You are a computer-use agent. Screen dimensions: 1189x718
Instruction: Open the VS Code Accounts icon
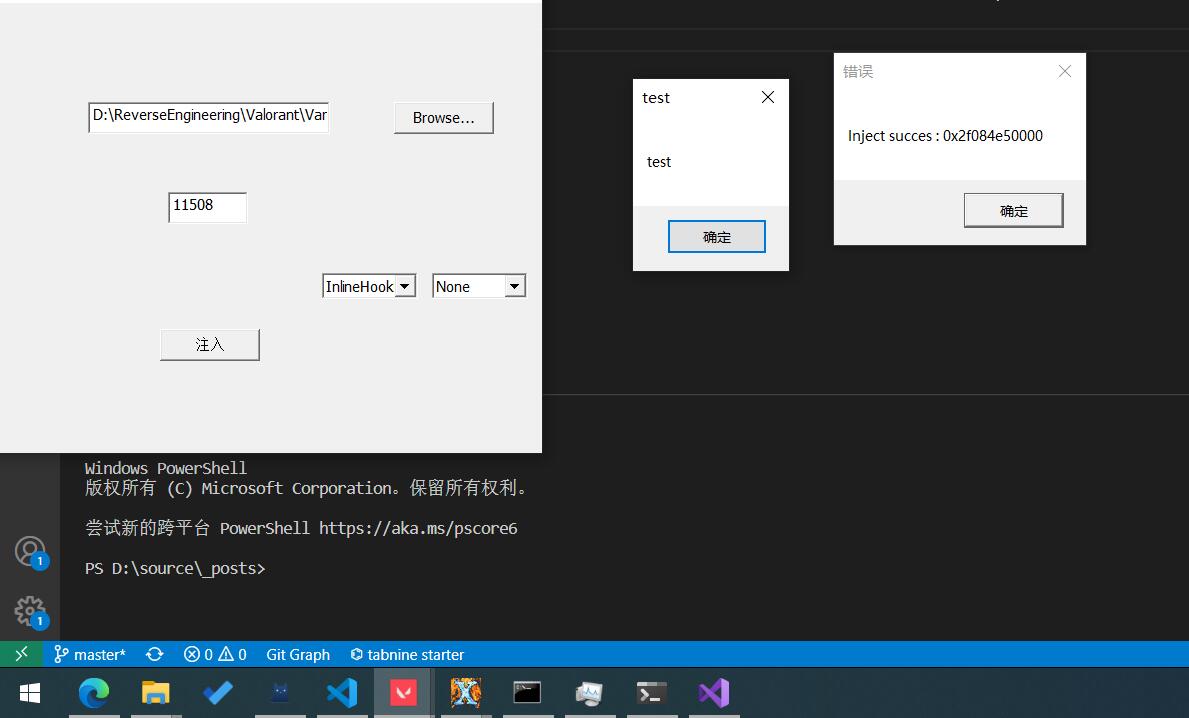tap(30, 551)
